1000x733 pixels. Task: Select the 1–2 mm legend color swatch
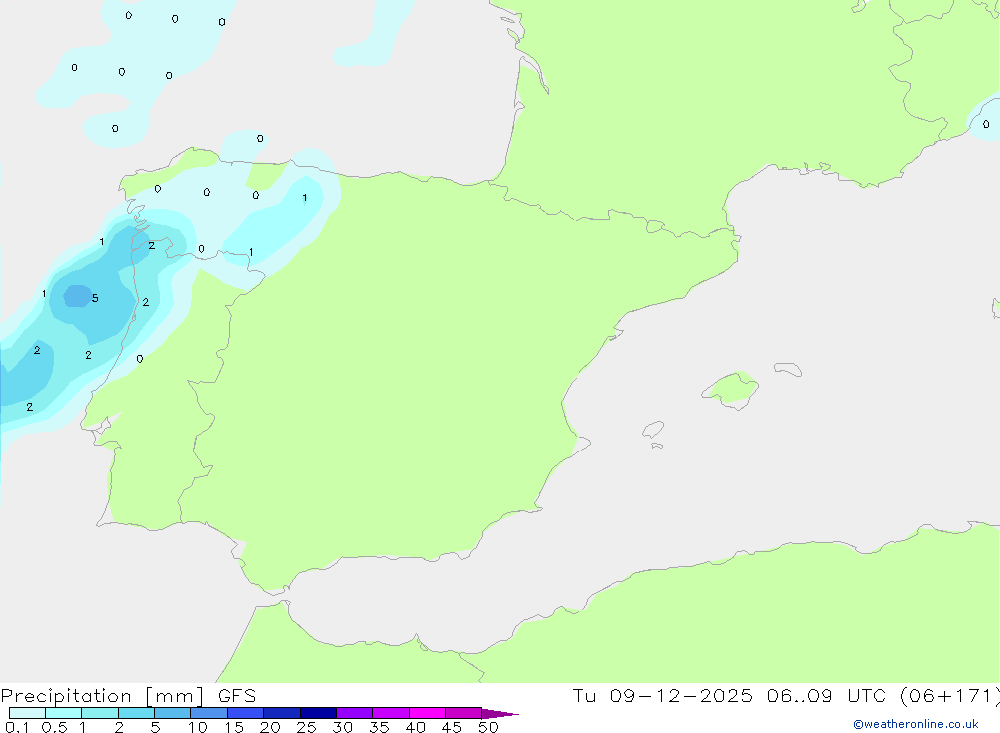(x=100, y=713)
